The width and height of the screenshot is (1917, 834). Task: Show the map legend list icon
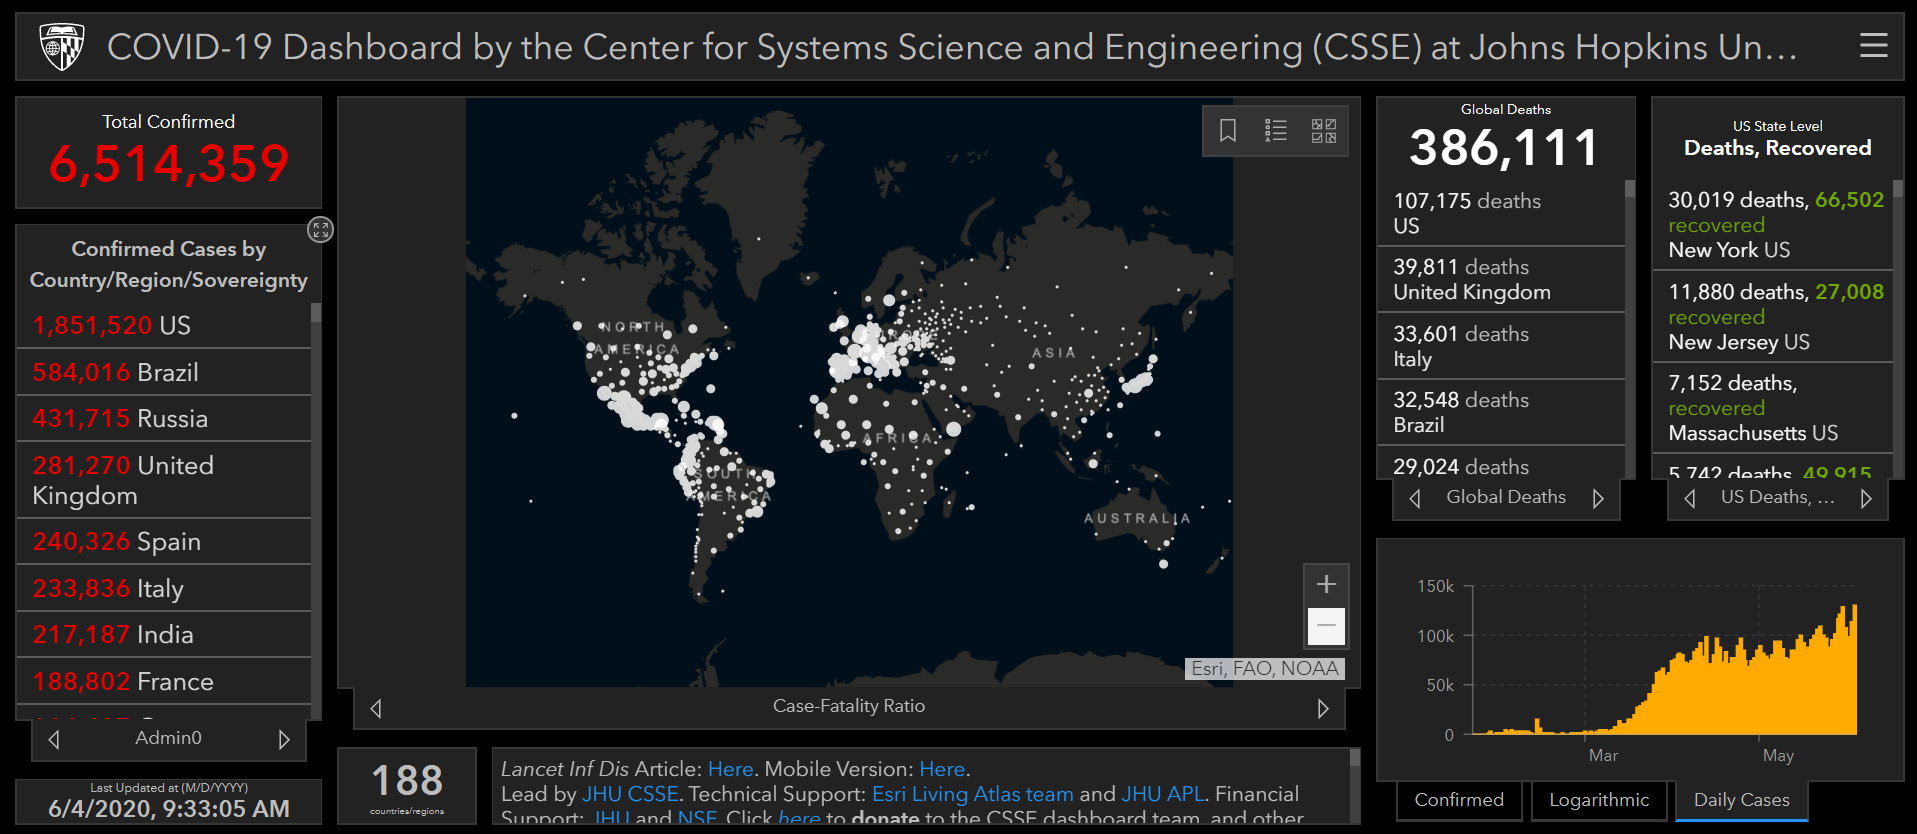coord(1276,131)
